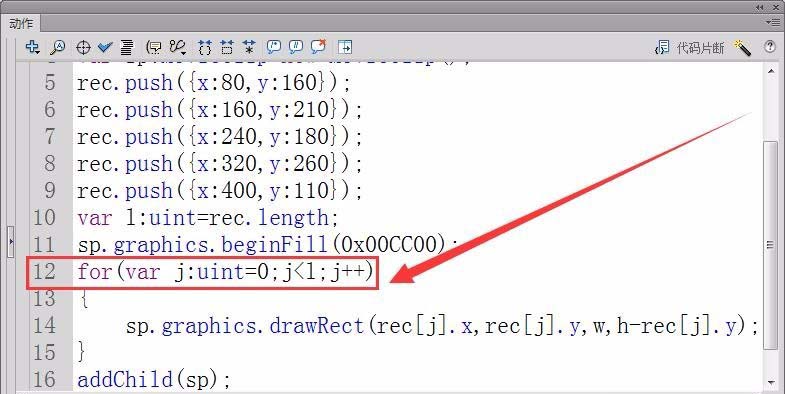Click the var l:uint=rec.length line
Image resolution: width=785 pixels, height=394 pixels.
point(208,218)
